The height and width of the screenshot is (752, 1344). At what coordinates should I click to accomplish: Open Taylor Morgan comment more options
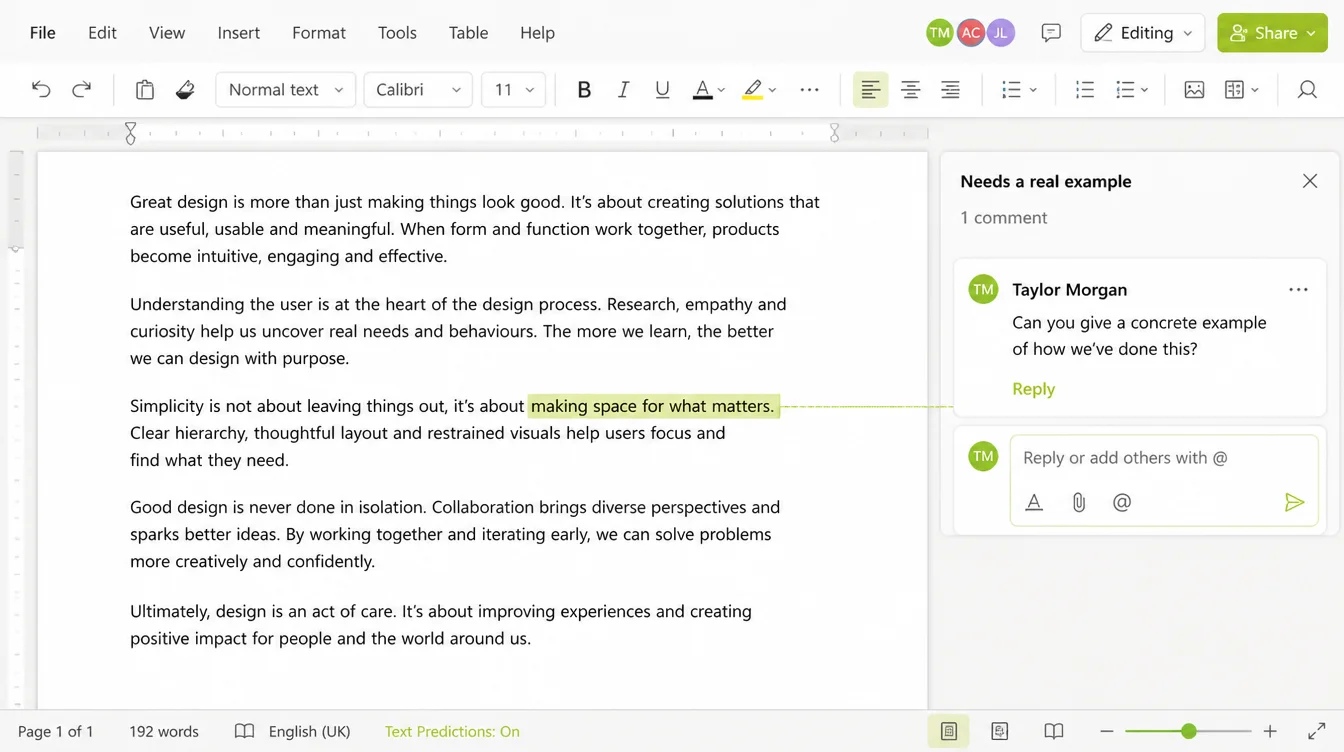click(x=1298, y=290)
